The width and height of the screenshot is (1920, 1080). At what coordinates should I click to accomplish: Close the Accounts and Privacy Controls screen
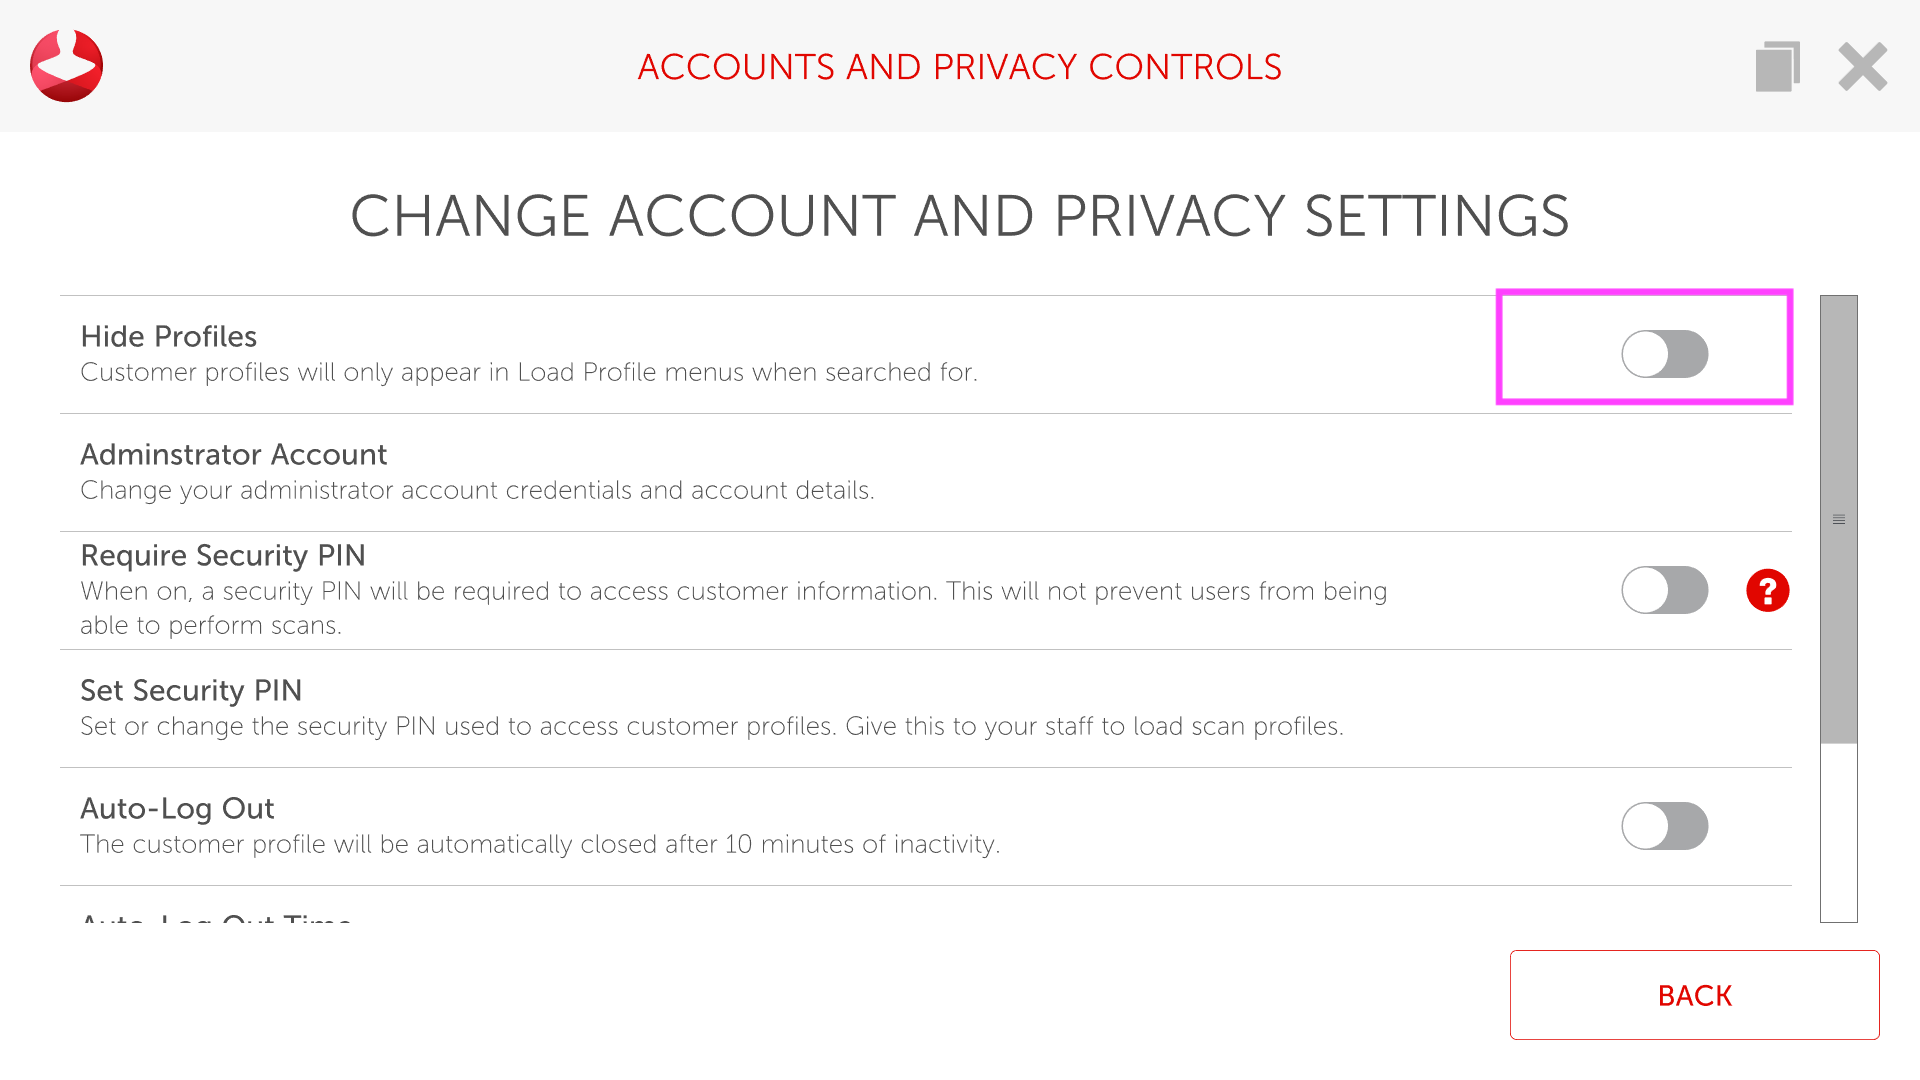(x=1862, y=67)
